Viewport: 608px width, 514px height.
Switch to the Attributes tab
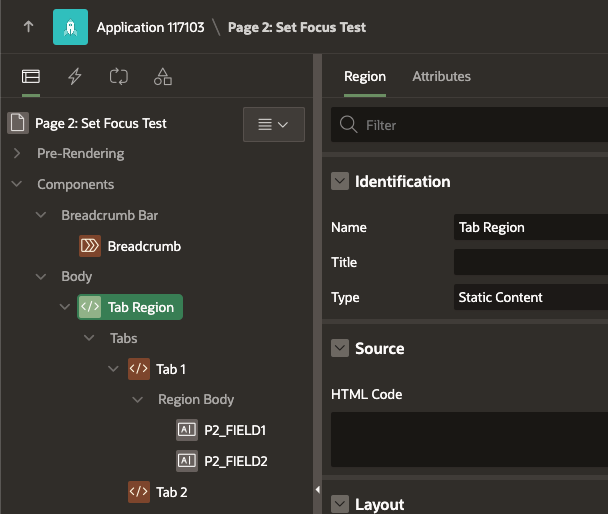coord(441,76)
